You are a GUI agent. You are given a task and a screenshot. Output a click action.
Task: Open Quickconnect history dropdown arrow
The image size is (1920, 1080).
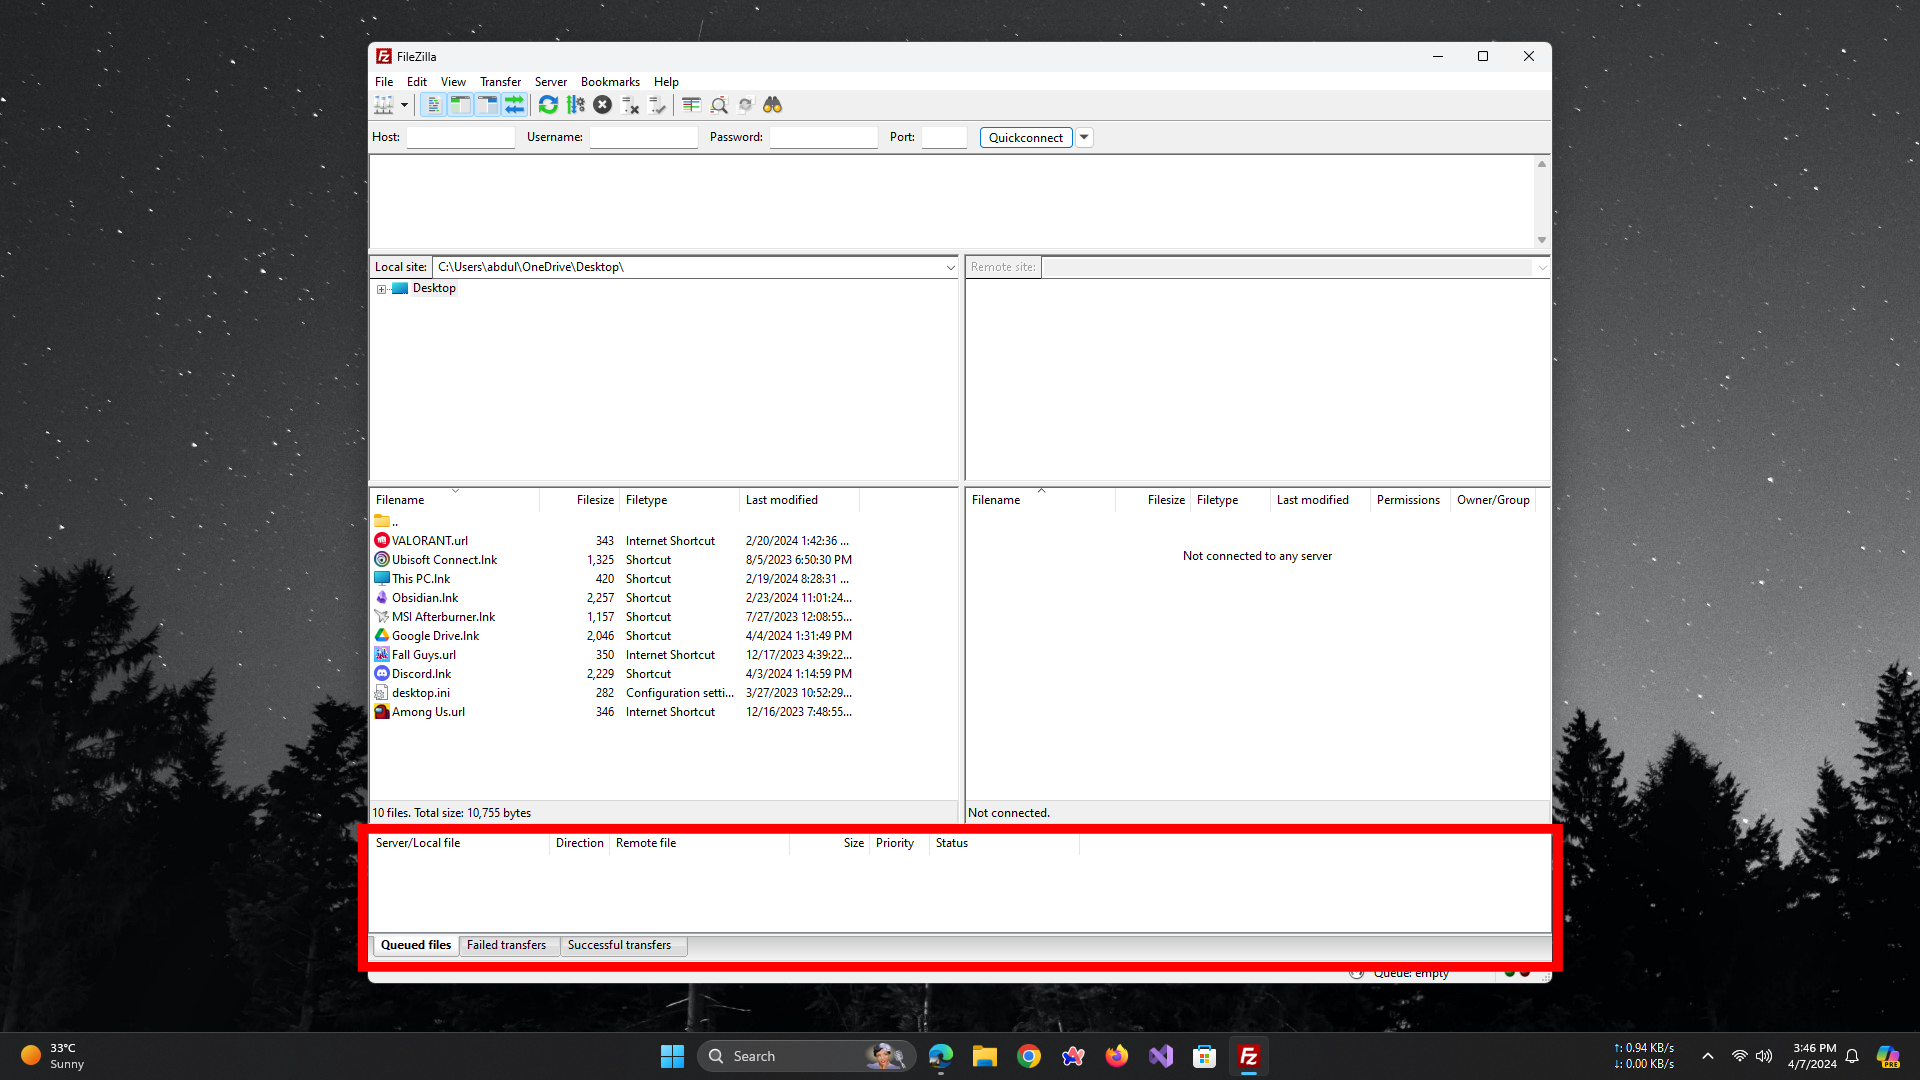(1084, 137)
